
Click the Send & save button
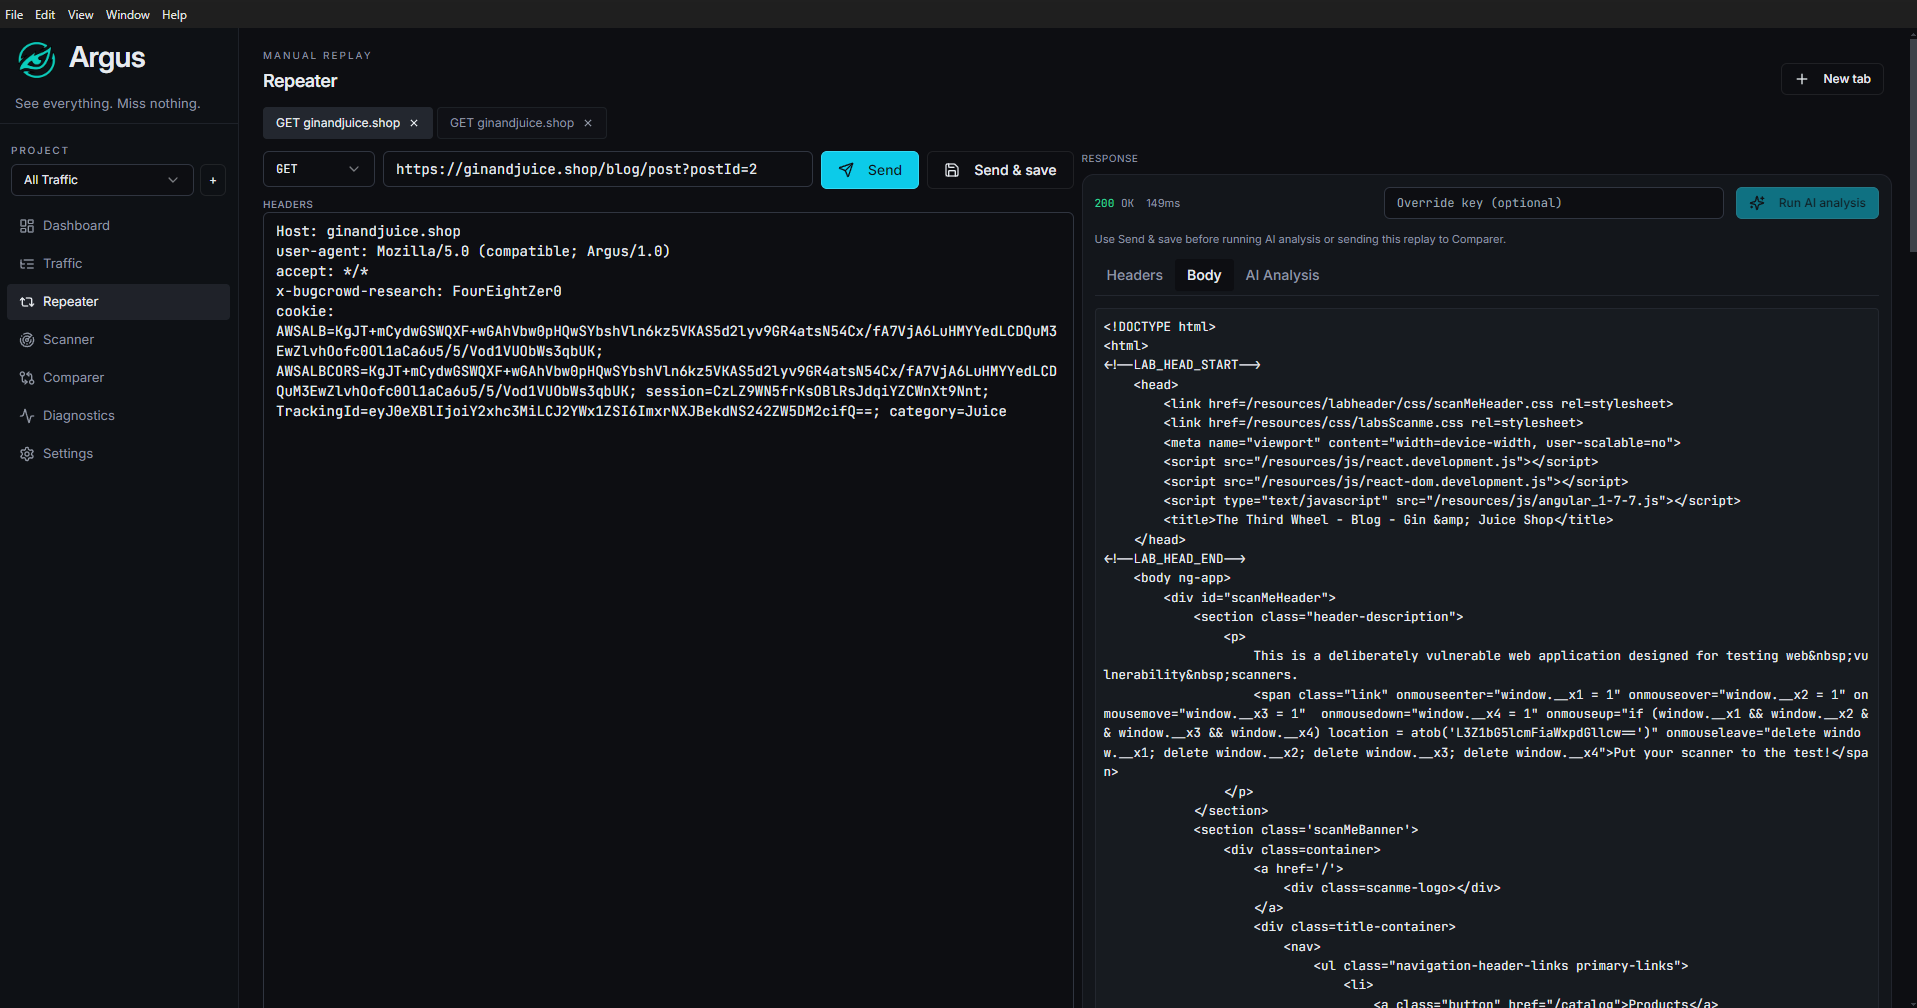pyautogui.click(x=1000, y=170)
